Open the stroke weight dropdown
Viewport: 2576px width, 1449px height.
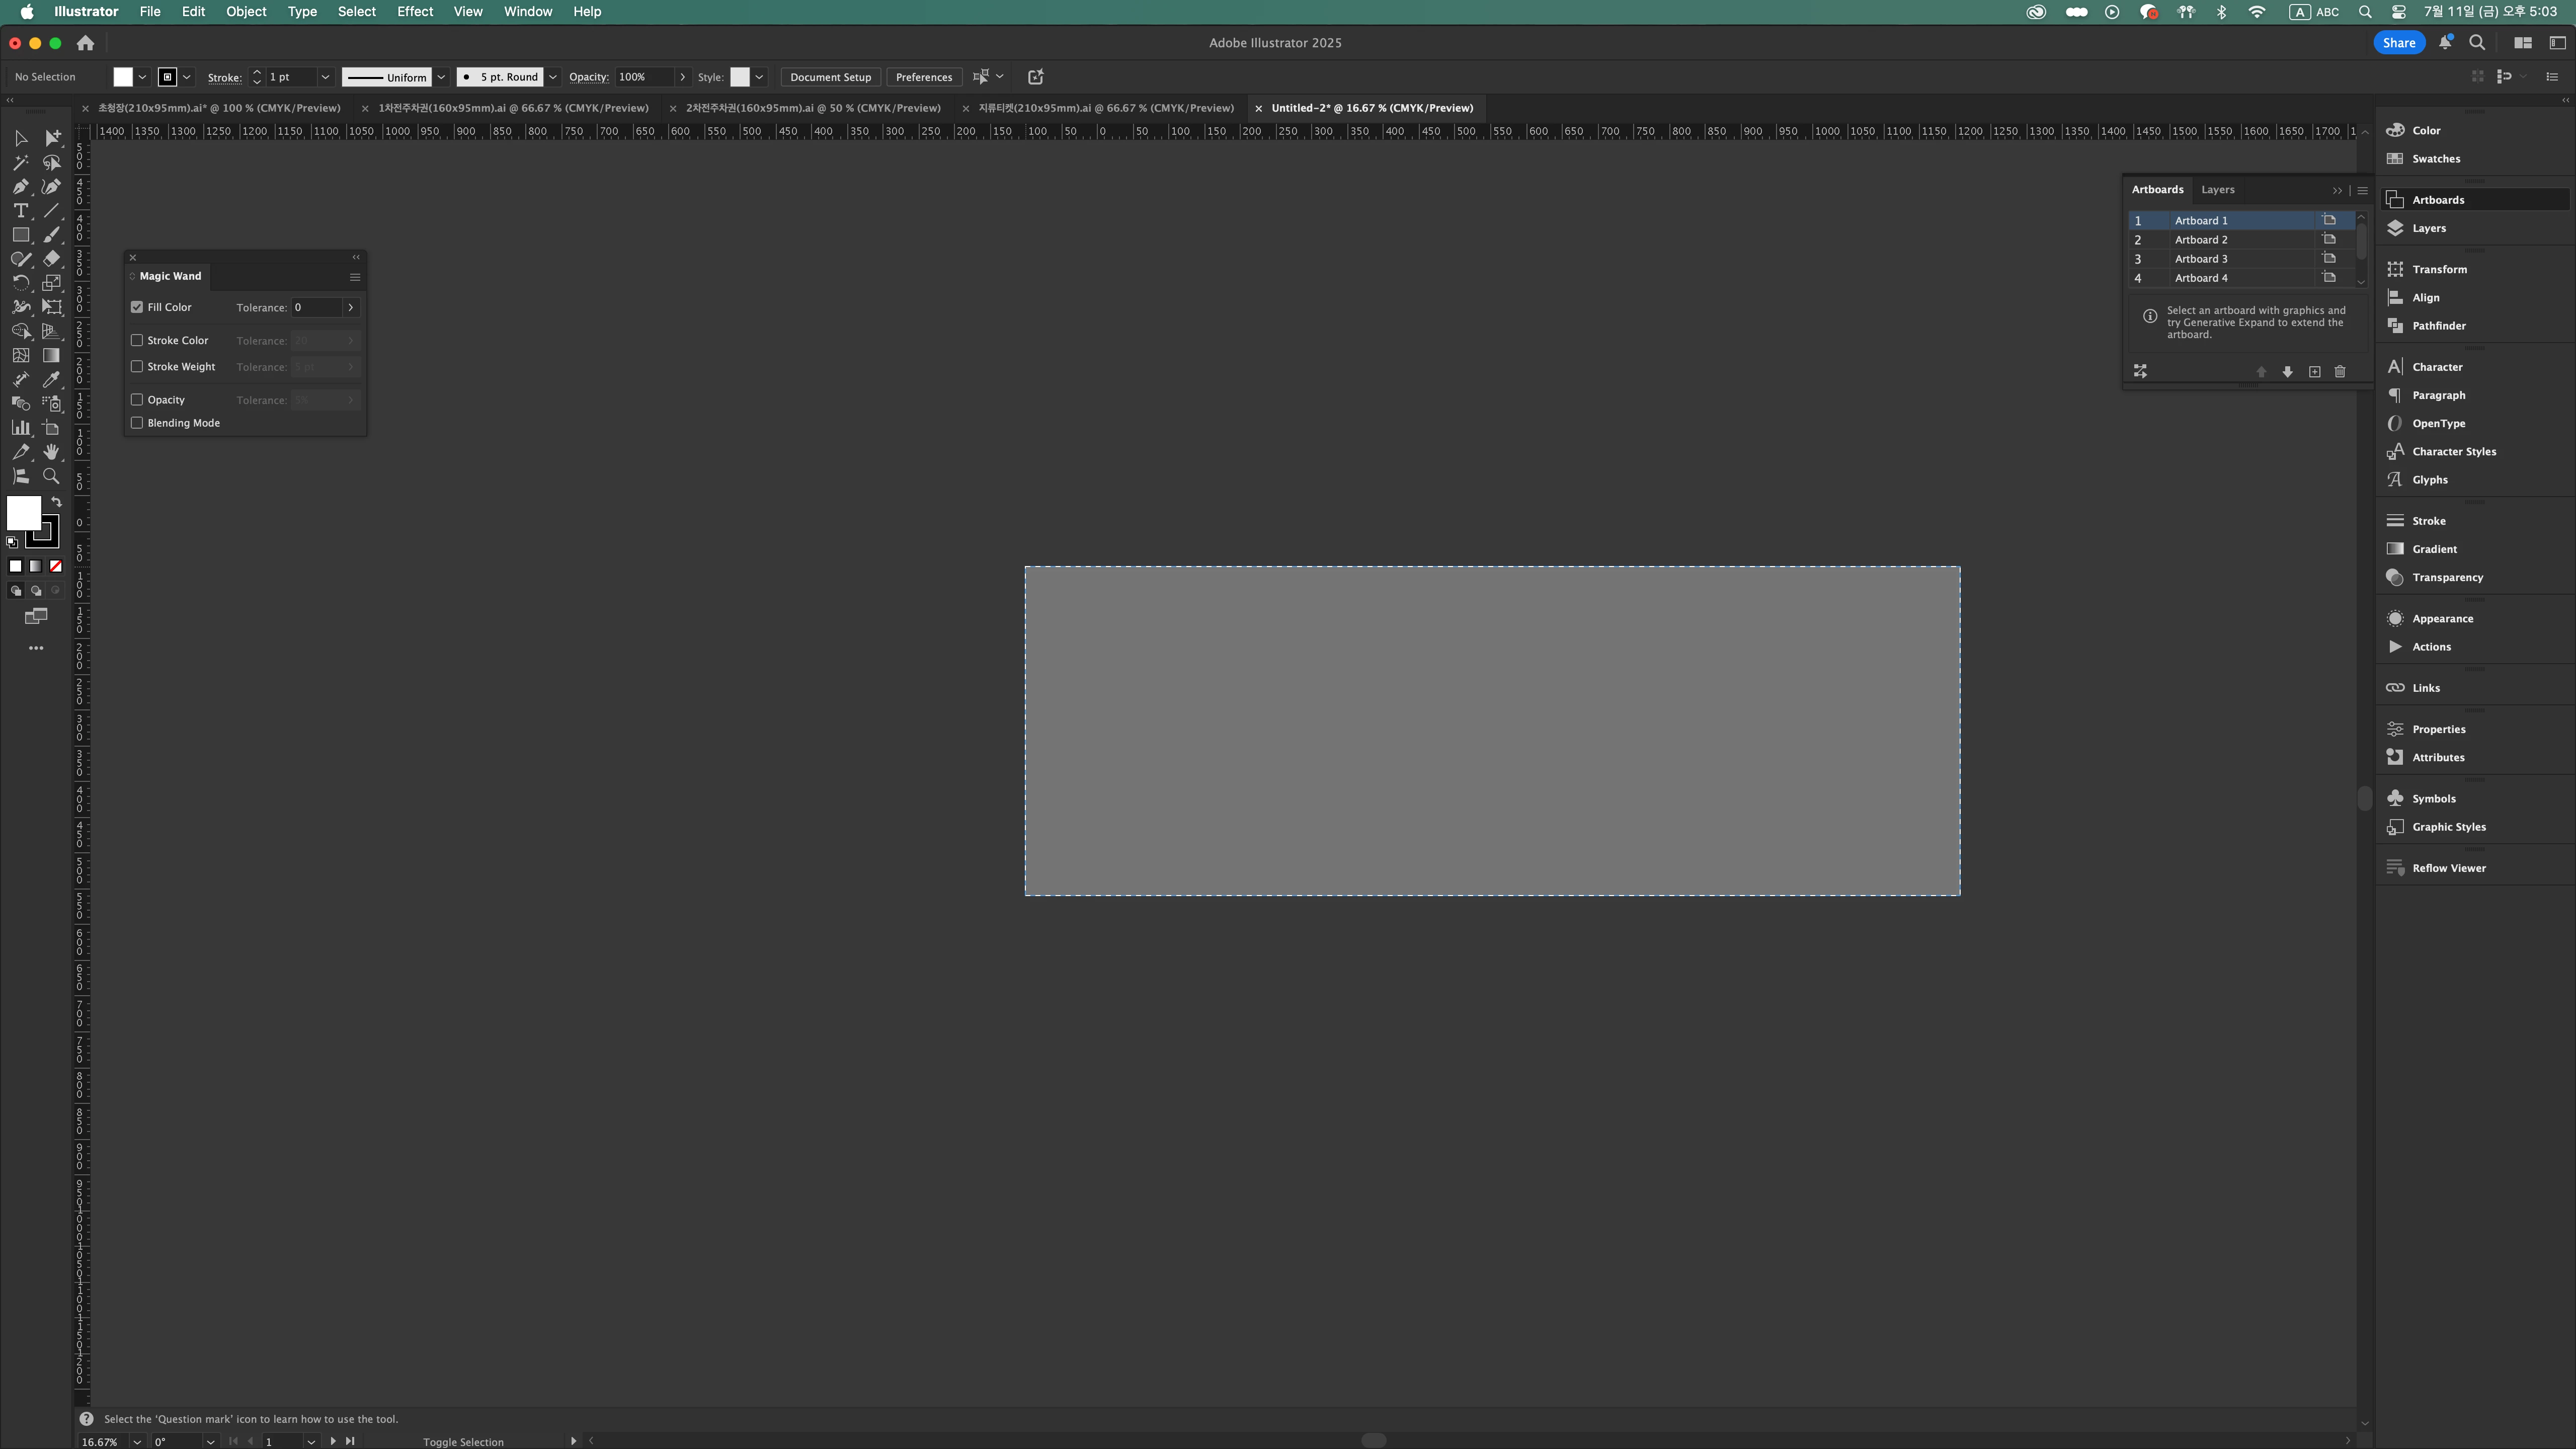325,77
